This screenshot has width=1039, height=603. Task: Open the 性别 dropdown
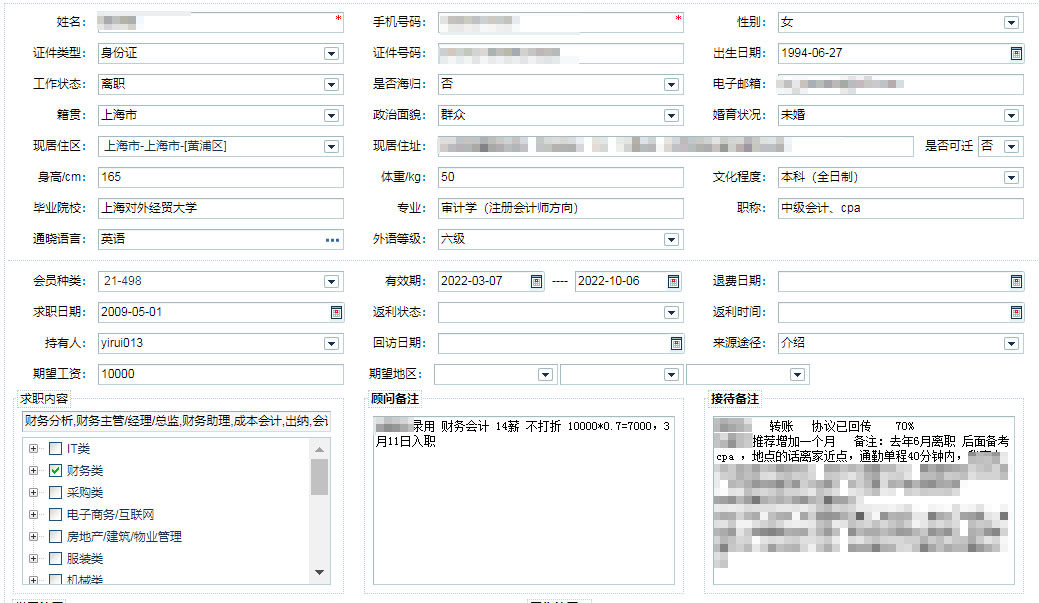(x=1011, y=23)
